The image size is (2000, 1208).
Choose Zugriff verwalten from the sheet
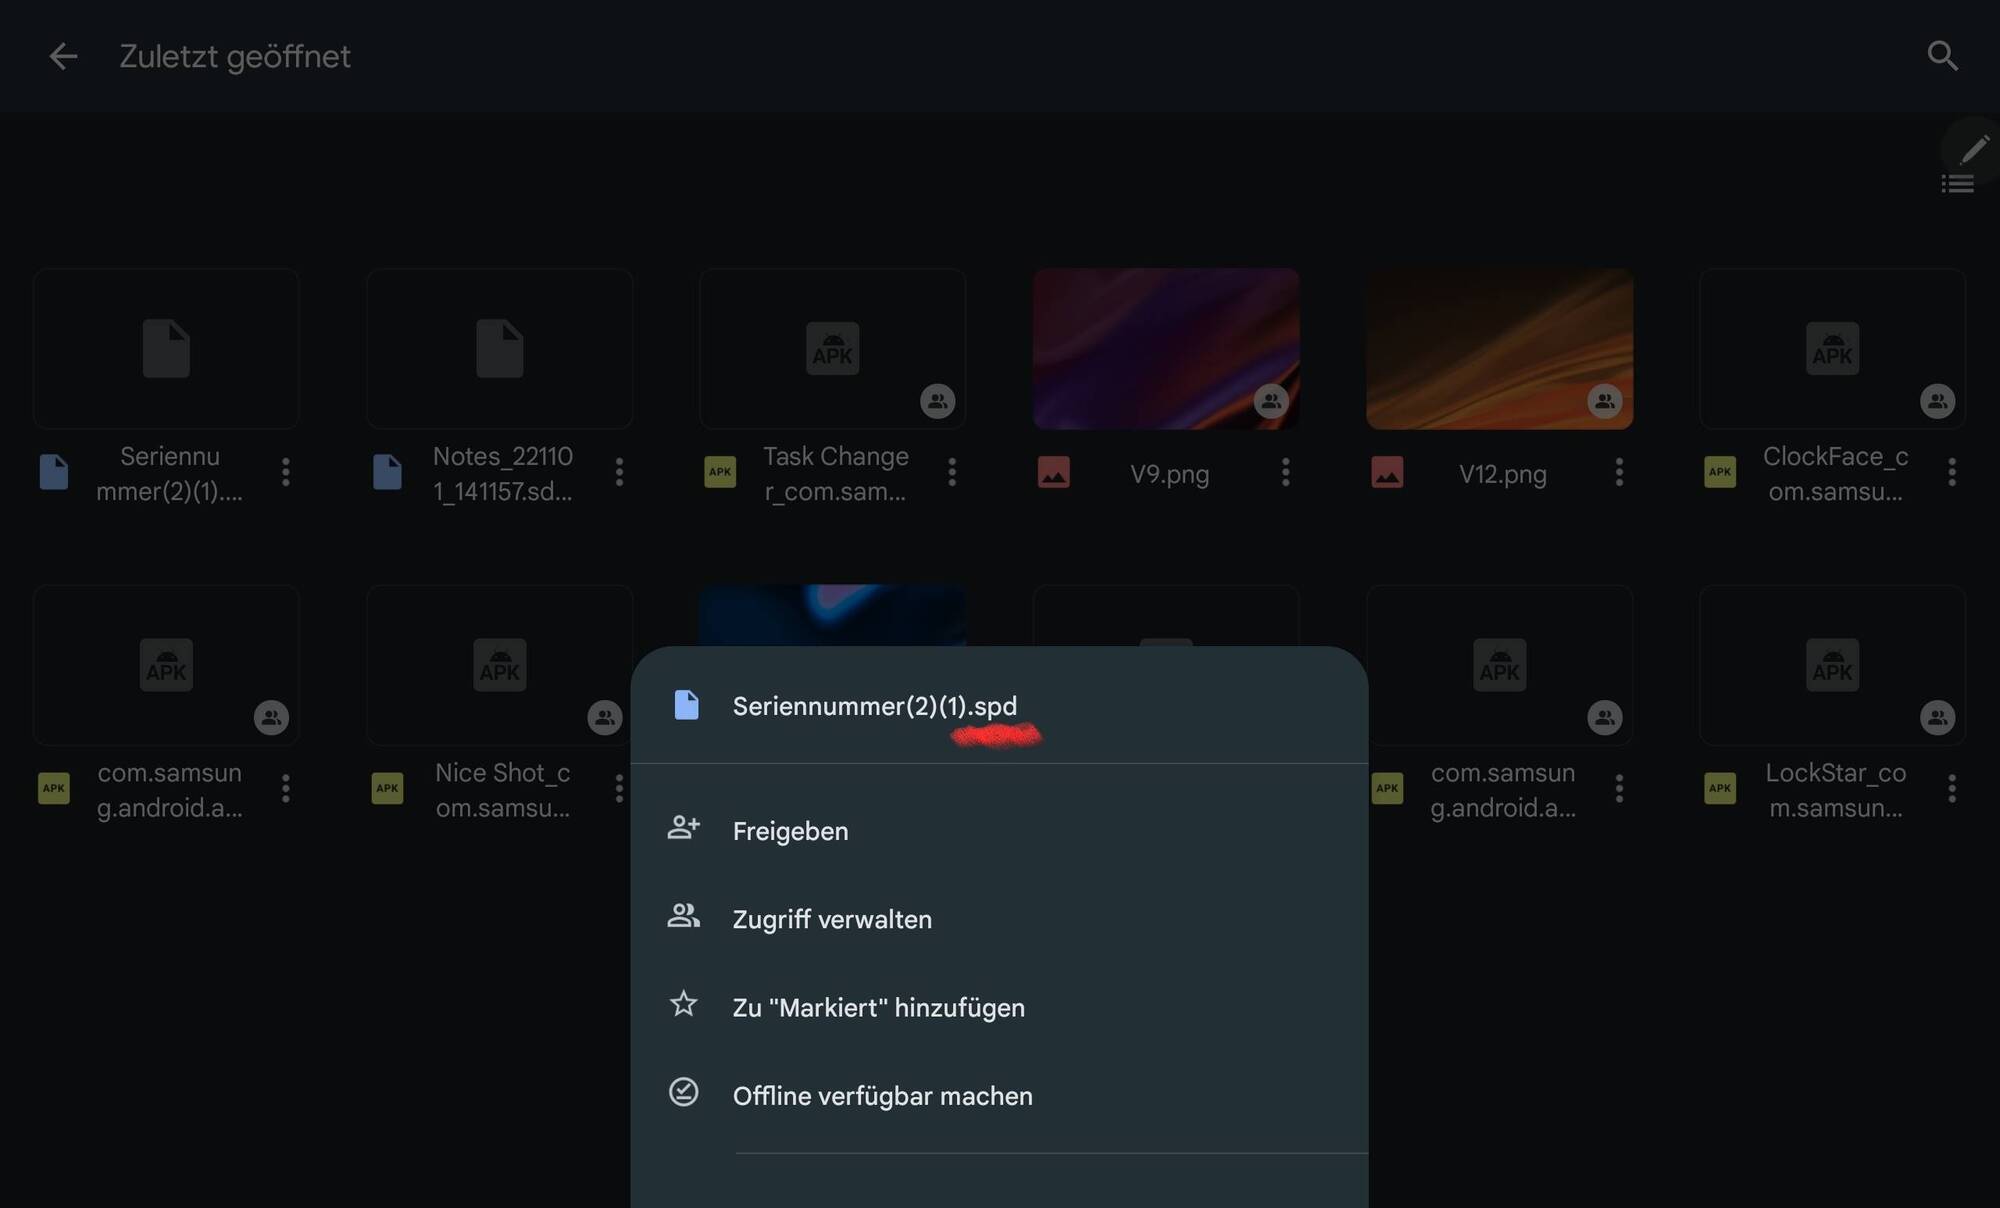832,919
